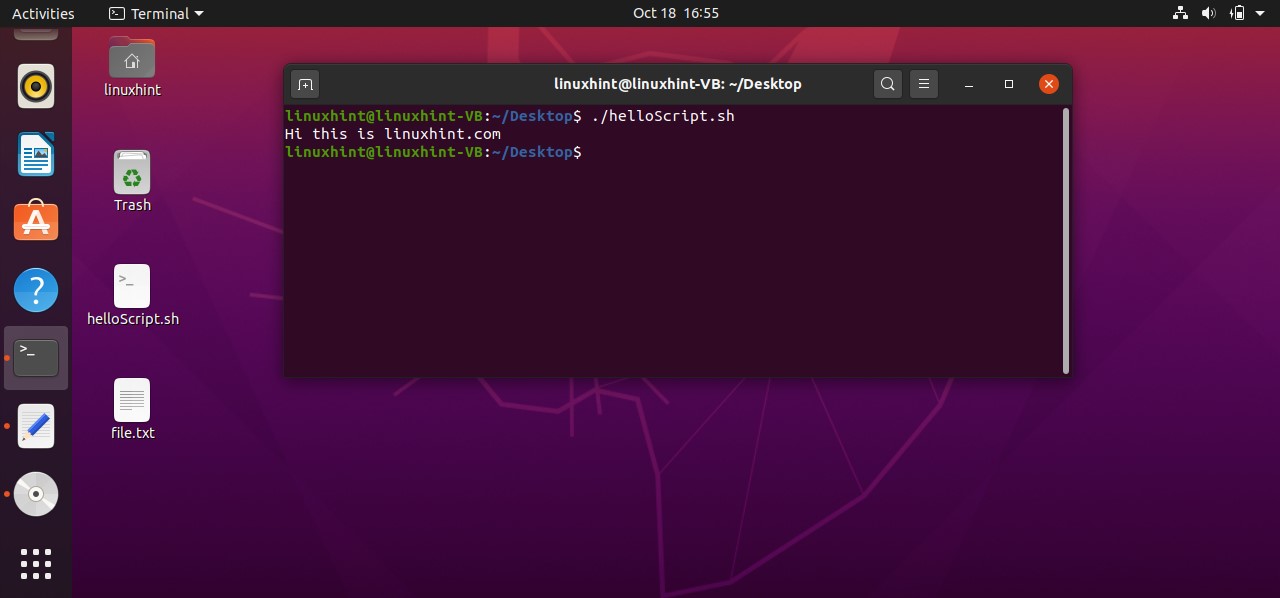
Task: Maximize the terminal window
Action: click(1009, 84)
